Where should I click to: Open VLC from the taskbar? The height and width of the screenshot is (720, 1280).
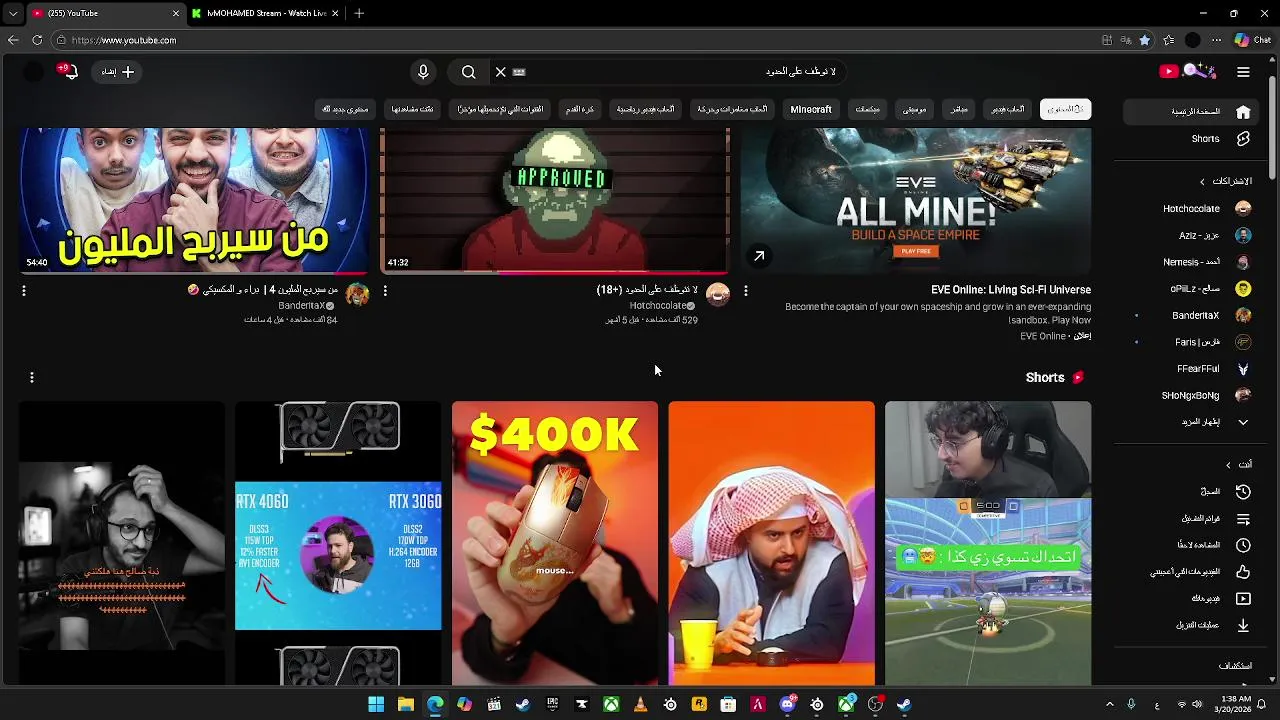click(640, 705)
